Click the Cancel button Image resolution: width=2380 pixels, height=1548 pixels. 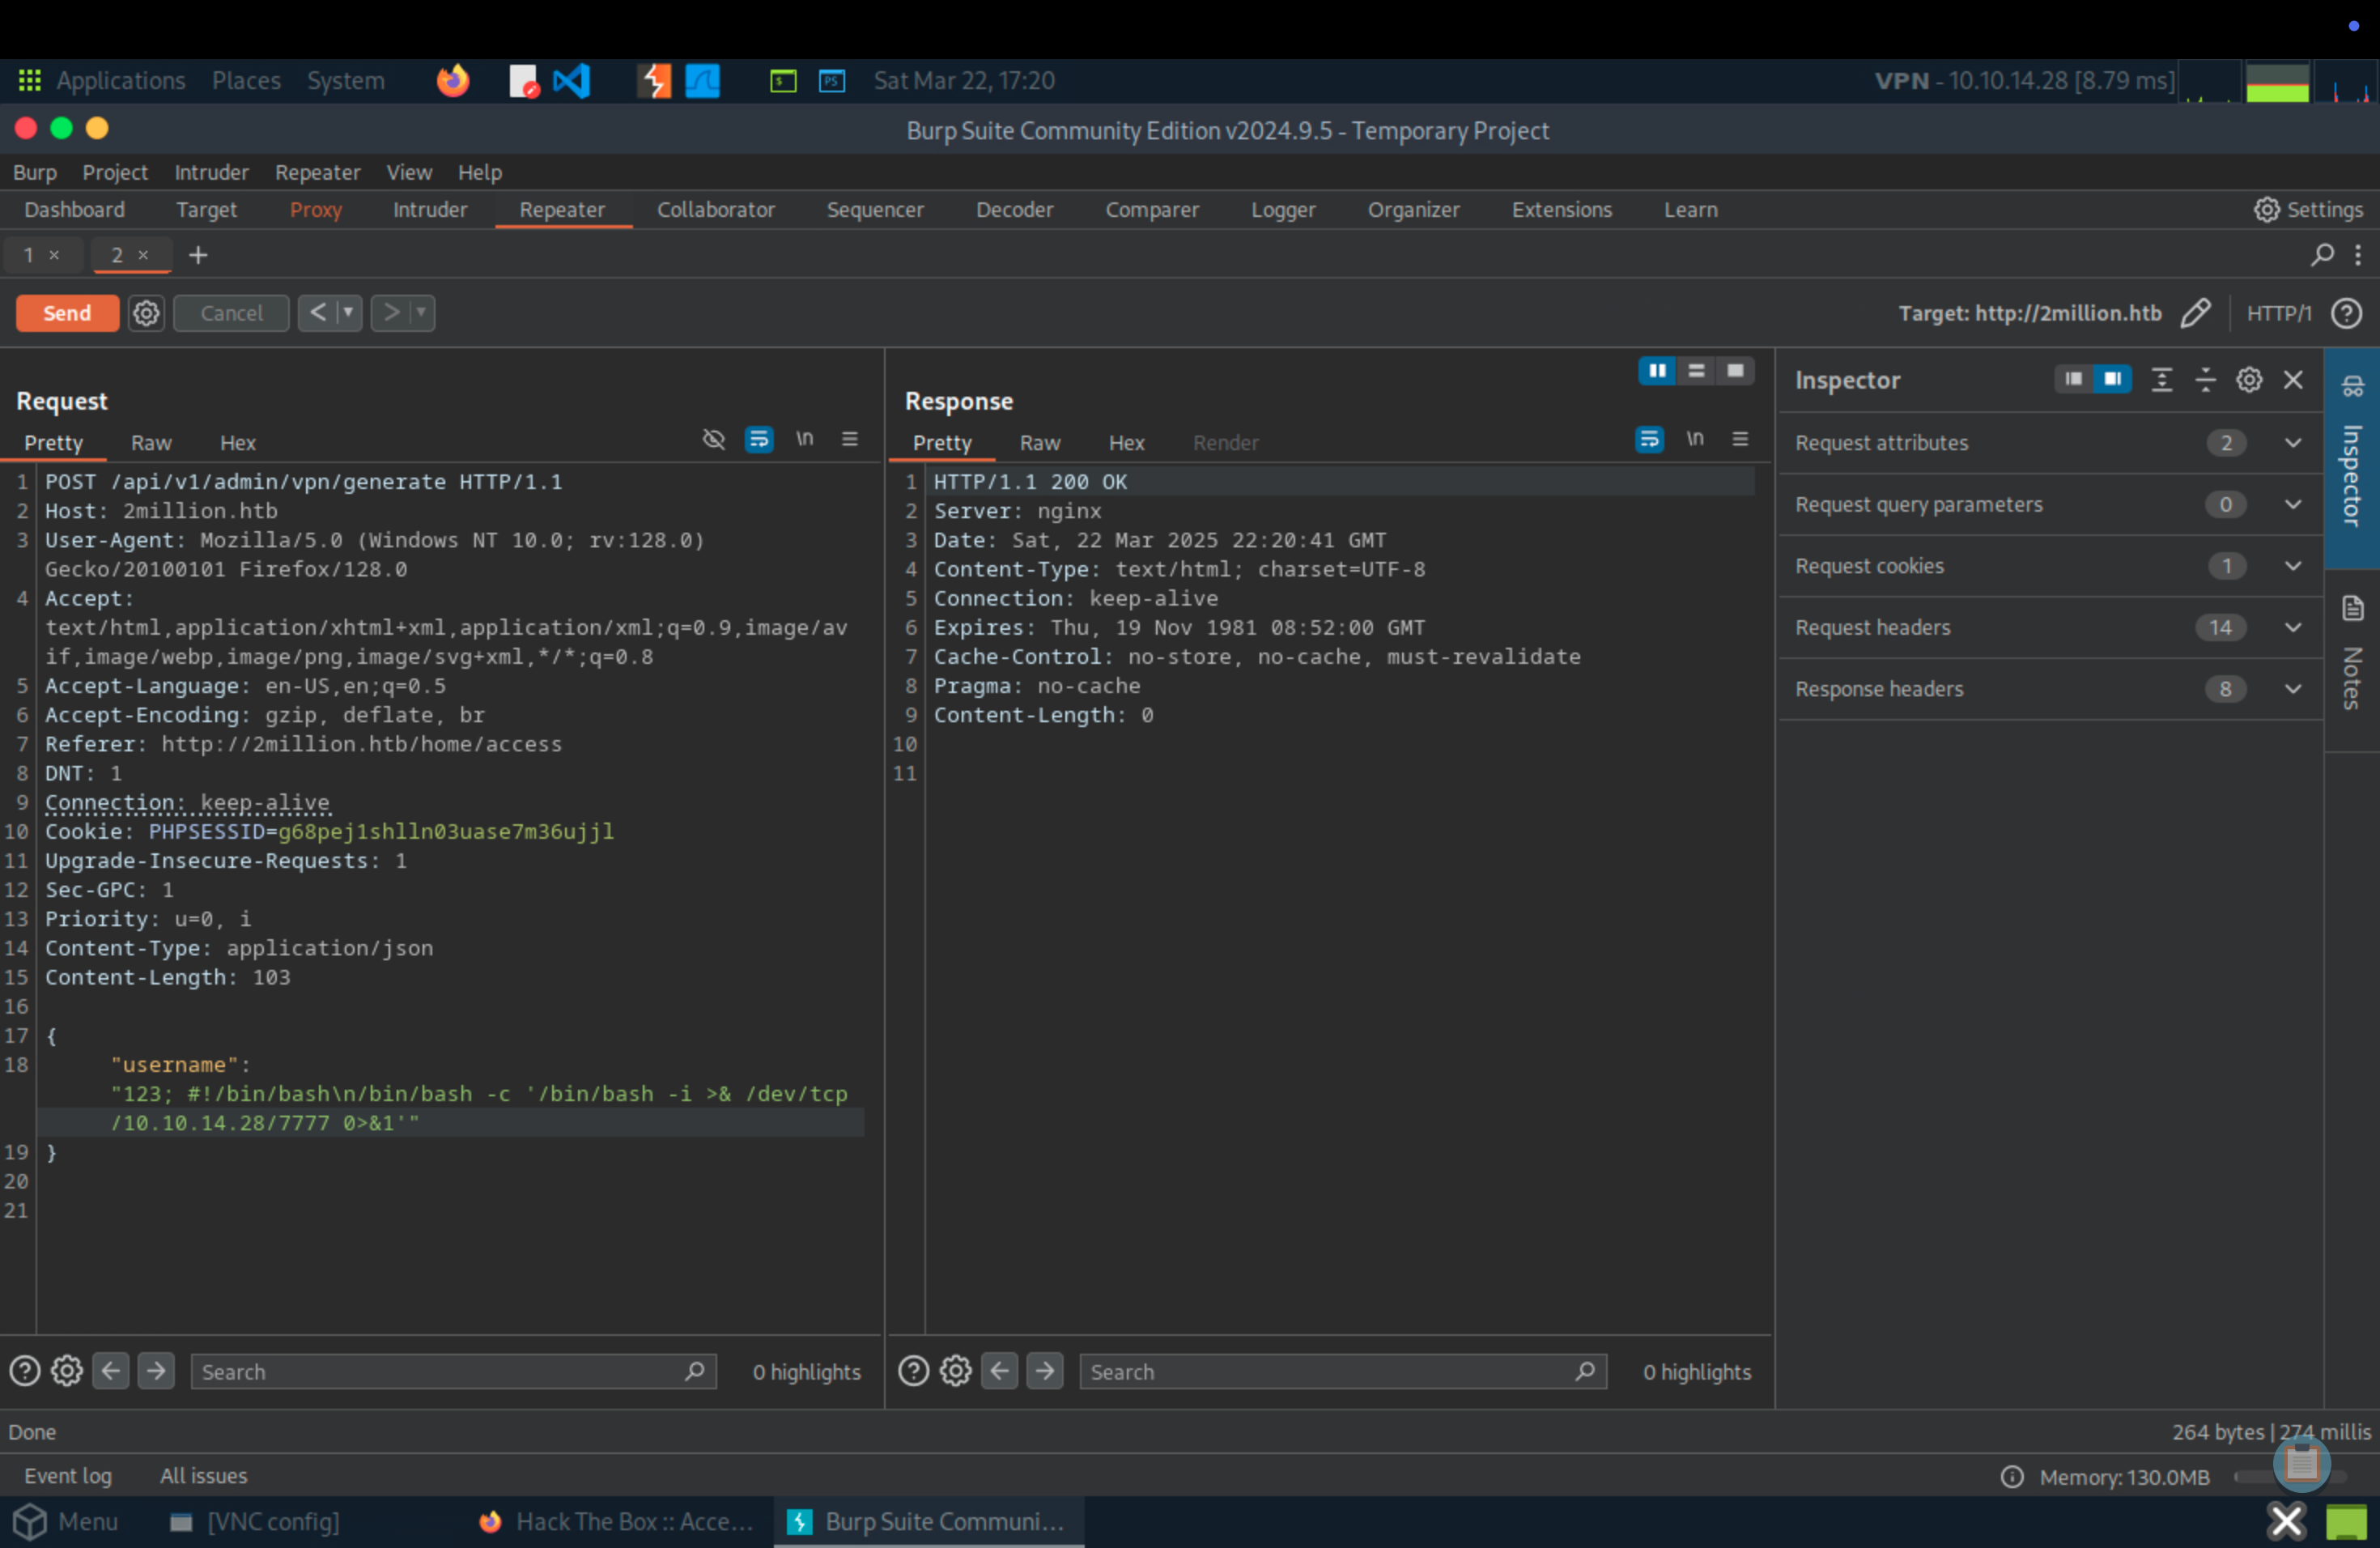click(x=231, y=313)
